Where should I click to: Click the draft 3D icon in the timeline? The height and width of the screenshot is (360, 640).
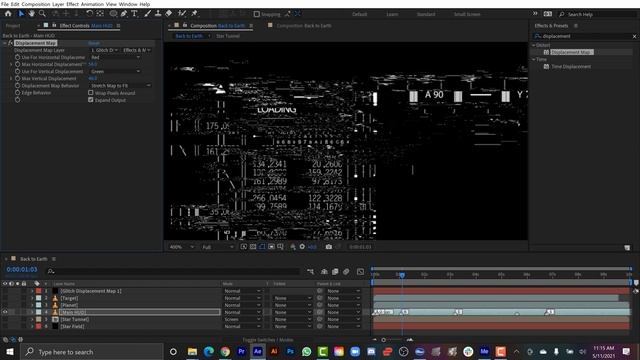coord(324,271)
